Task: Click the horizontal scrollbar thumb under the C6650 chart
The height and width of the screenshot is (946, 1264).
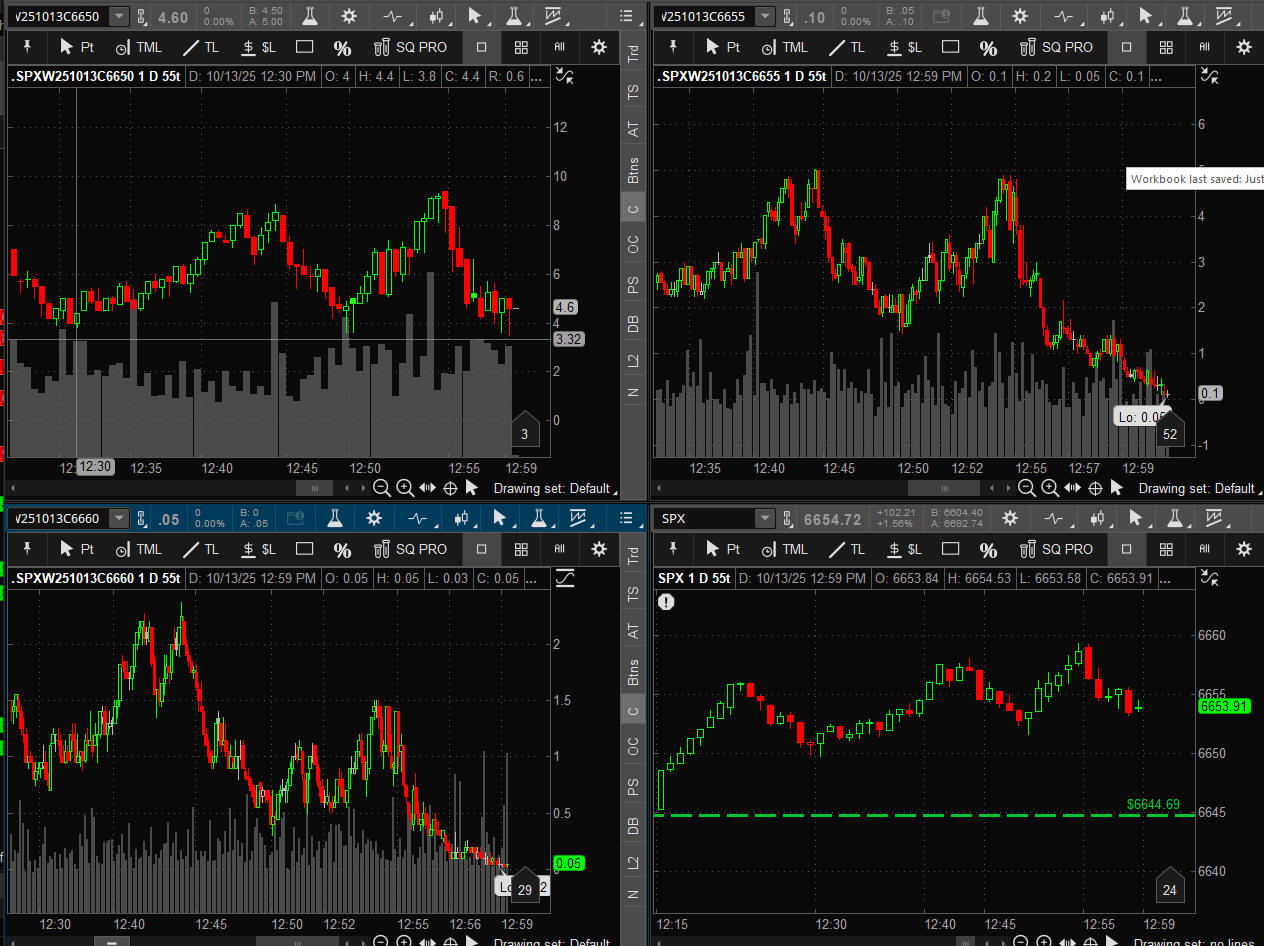Action: [314, 488]
